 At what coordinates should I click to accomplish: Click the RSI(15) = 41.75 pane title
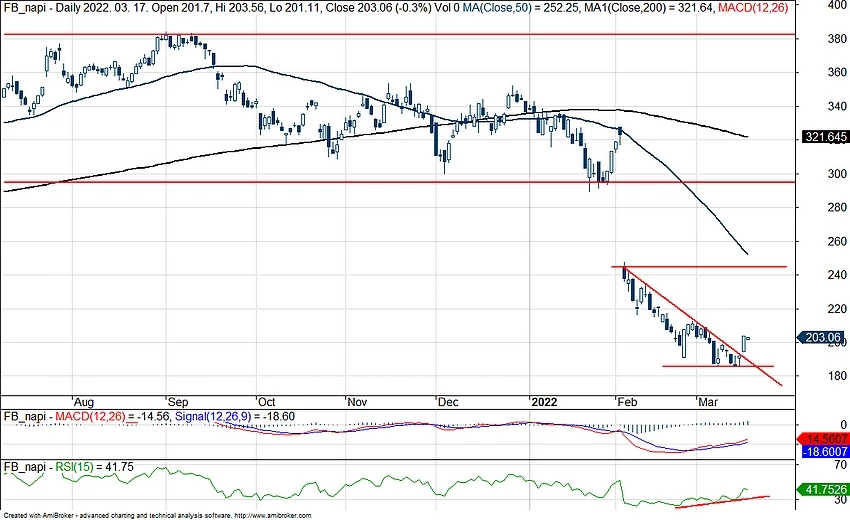coord(94,467)
